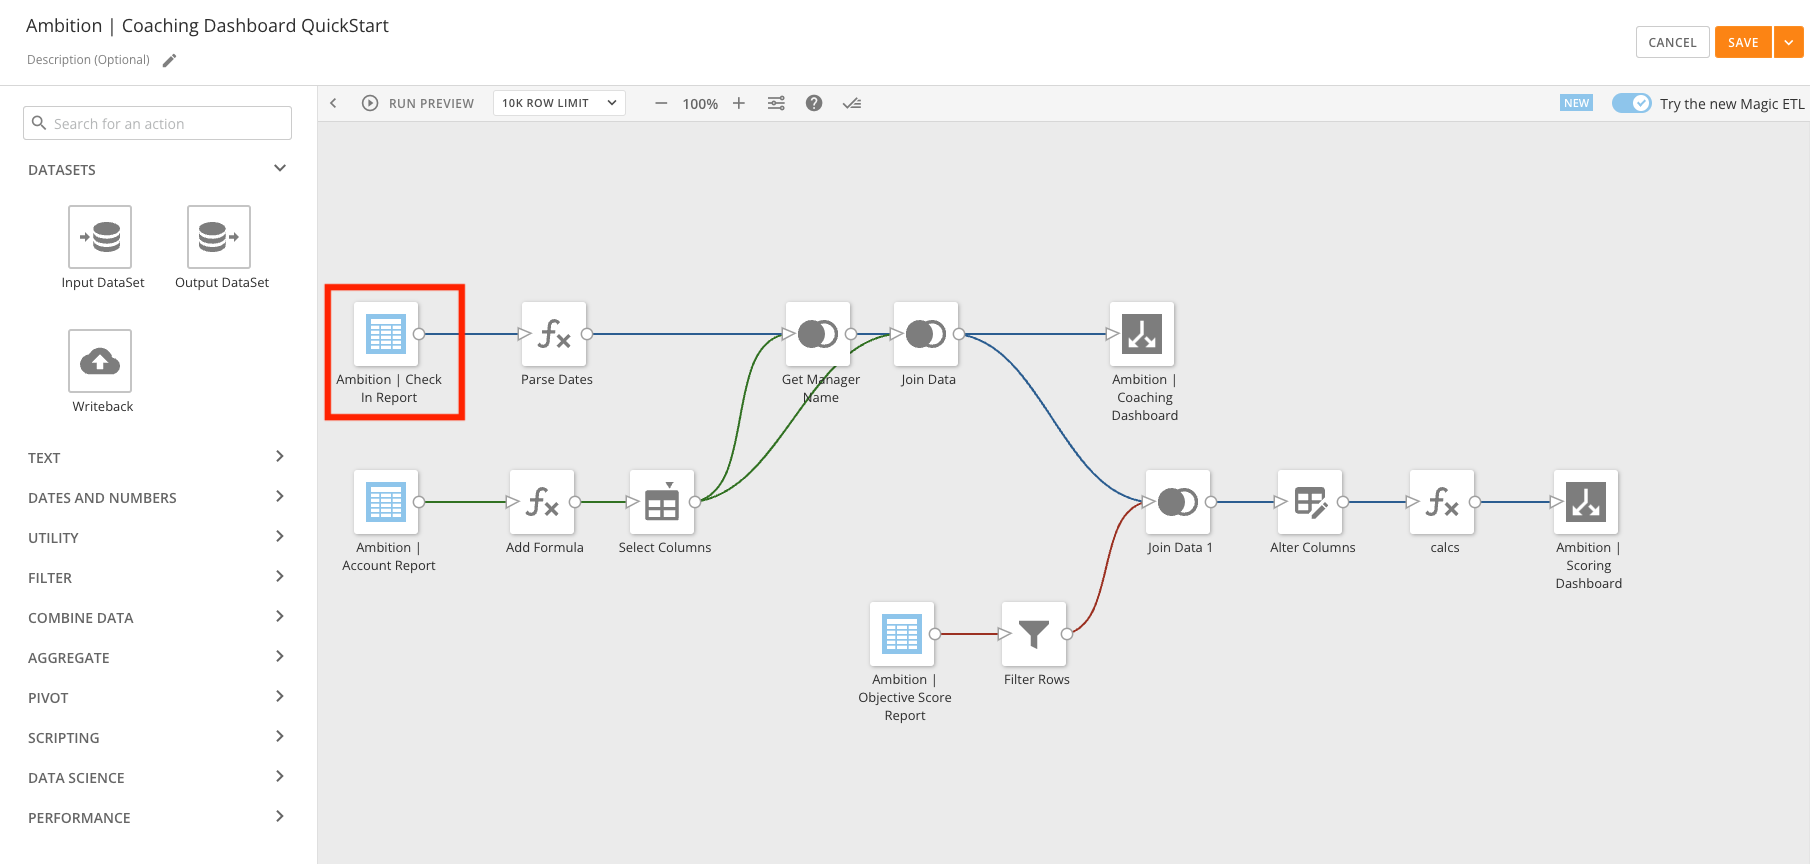Zoom out with the minus icon
Viewport: 1810px width, 864px height.
pyautogui.click(x=661, y=103)
